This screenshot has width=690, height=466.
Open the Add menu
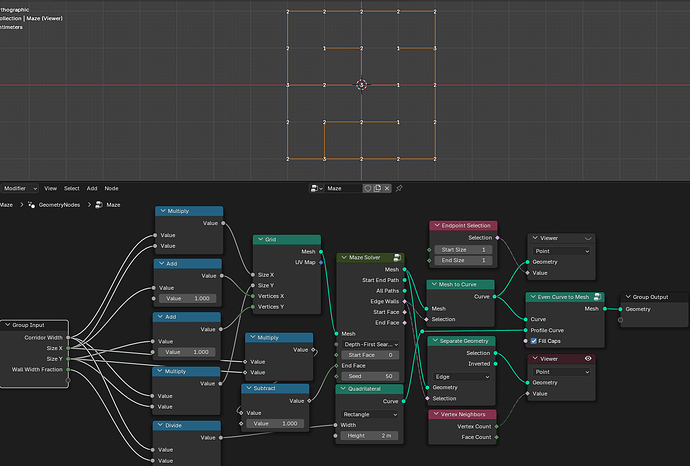point(92,188)
